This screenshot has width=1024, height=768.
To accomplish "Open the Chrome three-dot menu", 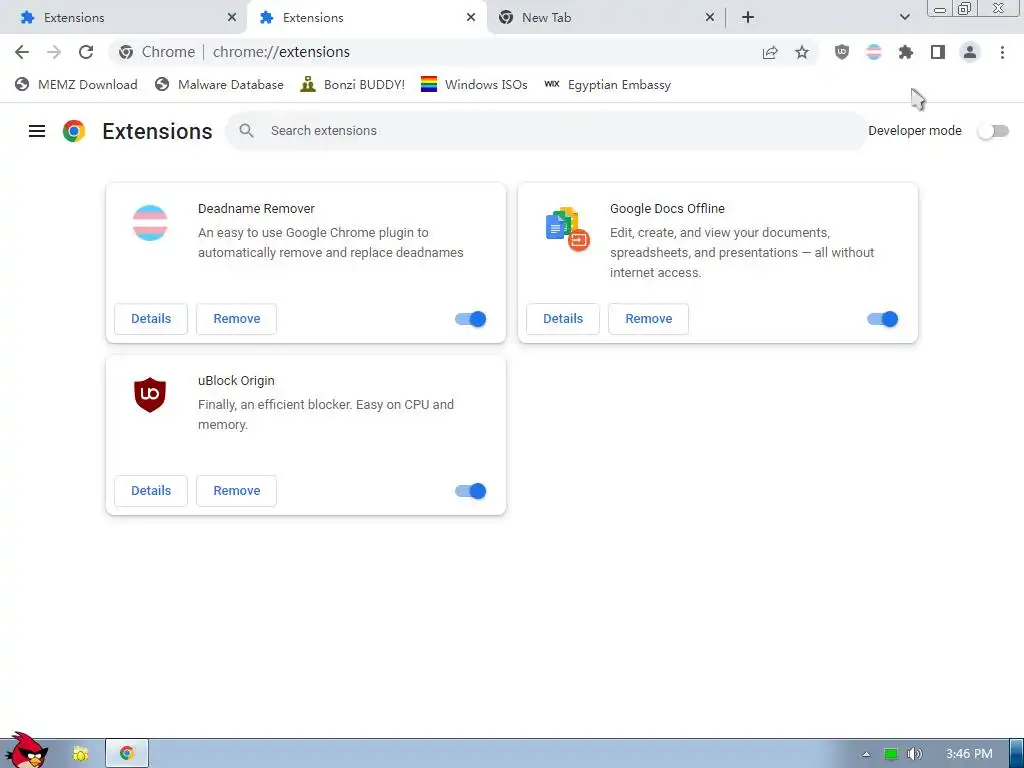I will click(x=1002, y=52).
